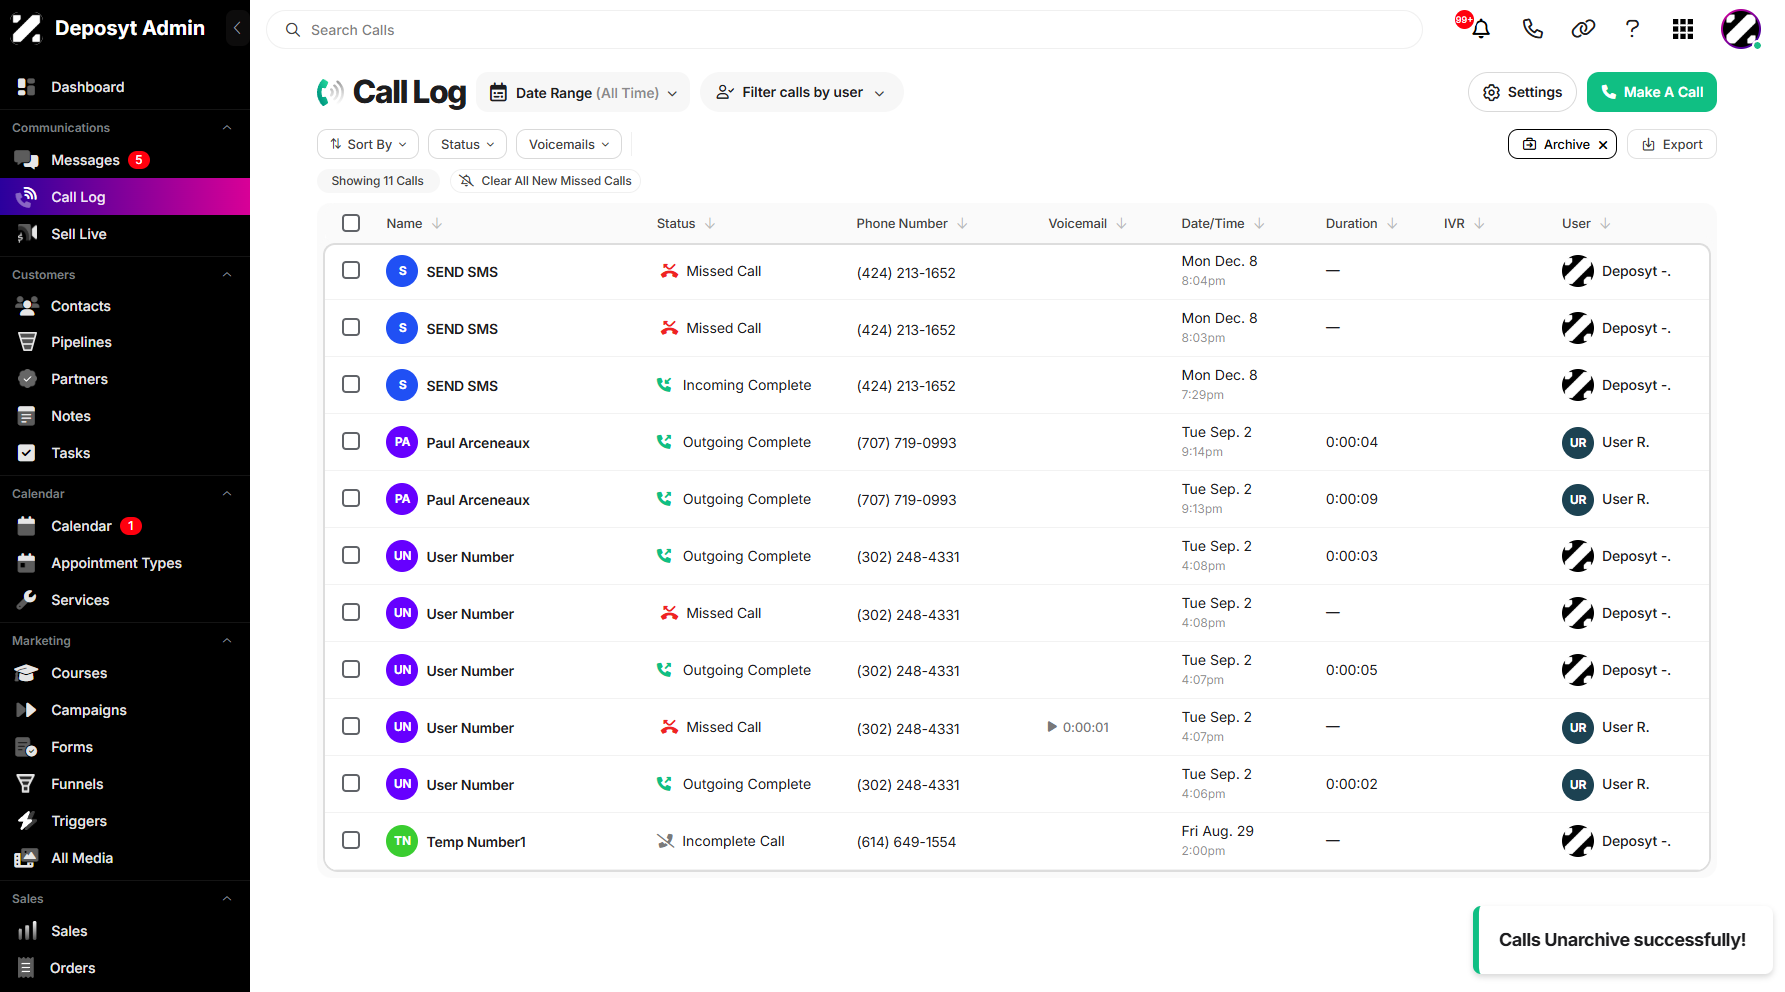
Task: Collapse the sidebar with the chevron
Action: [x=237, y=28]
